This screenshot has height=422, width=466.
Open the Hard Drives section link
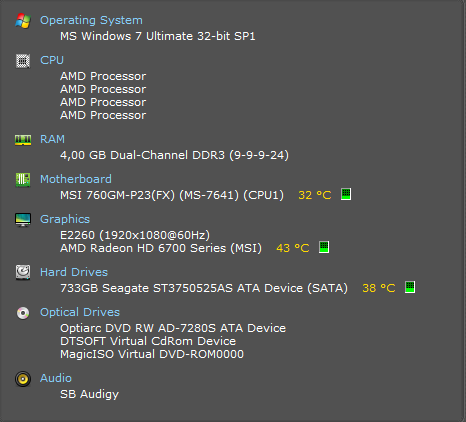tap(74, 272)
